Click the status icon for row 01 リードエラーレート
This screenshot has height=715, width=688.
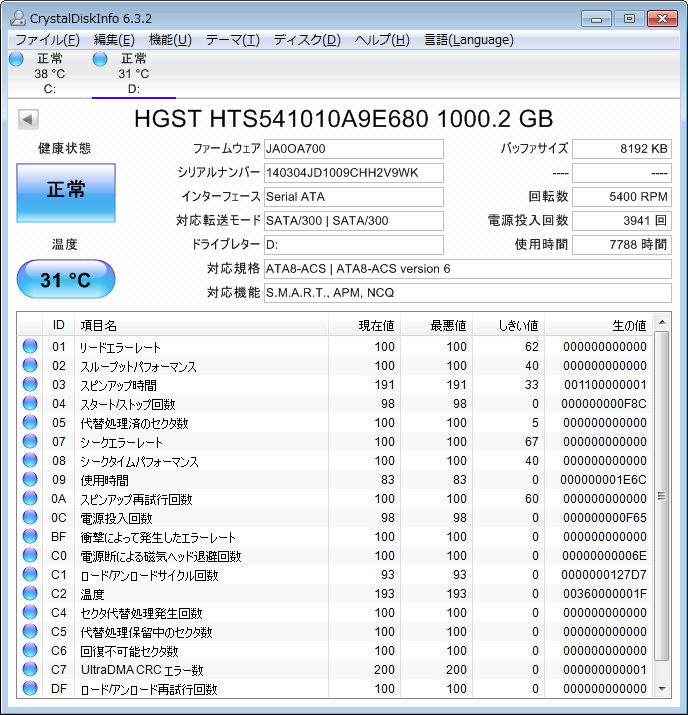coord(30,347)
